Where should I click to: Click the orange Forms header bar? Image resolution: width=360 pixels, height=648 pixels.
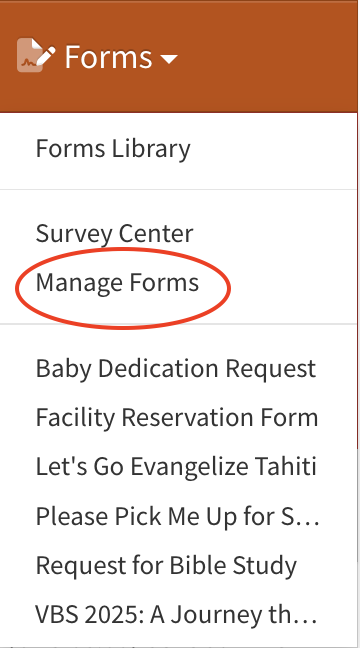coord(179,57)
